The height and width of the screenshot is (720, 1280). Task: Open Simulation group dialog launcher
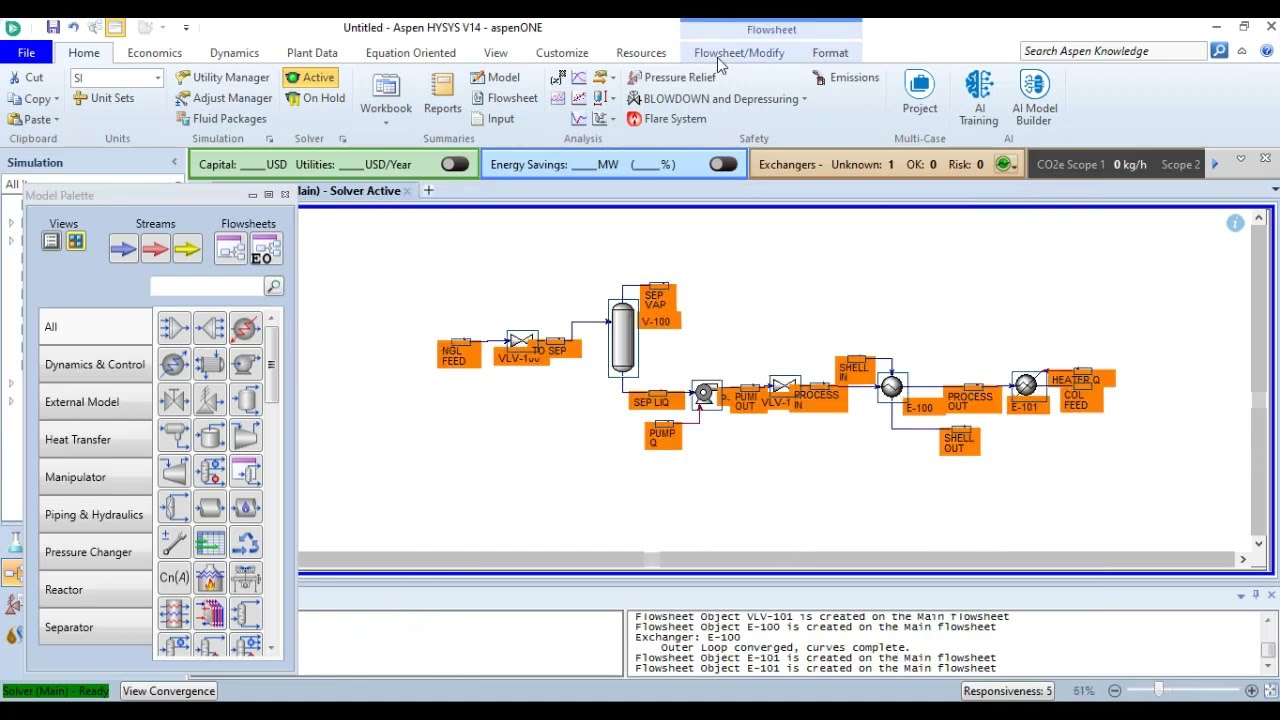(269, 139)
